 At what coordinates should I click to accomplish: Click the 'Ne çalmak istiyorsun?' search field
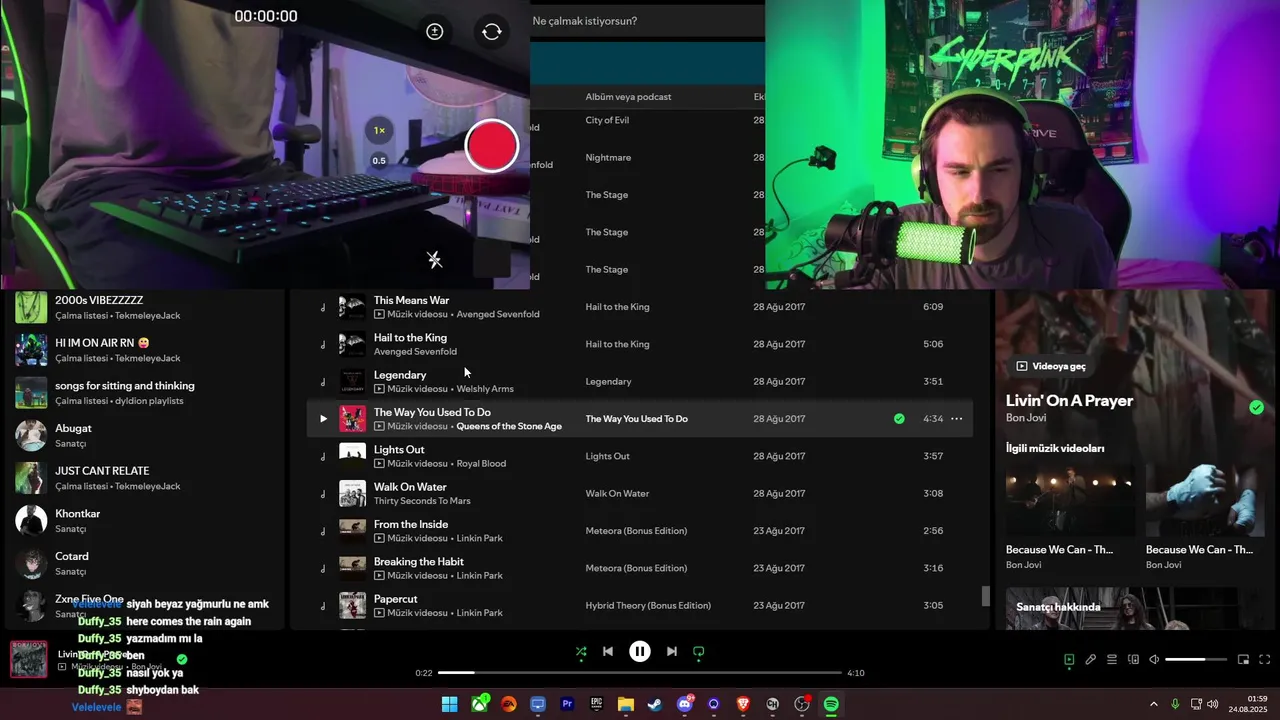click(x=646, y=21)
